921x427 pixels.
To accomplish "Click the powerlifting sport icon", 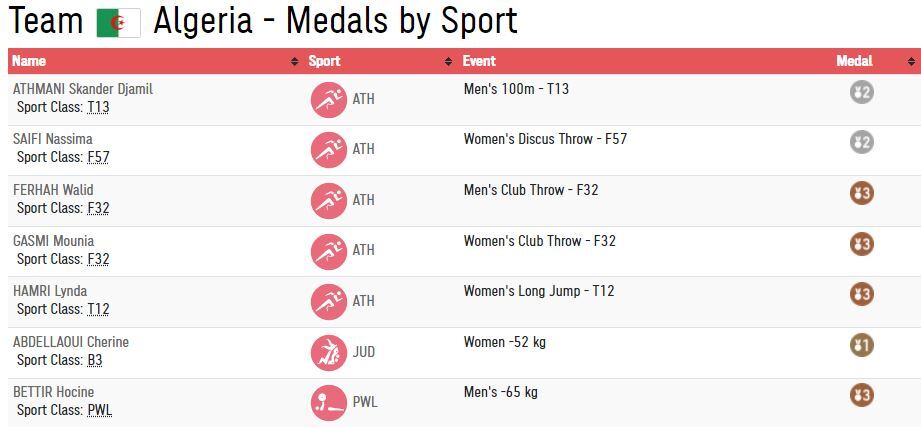I will 328,402.
